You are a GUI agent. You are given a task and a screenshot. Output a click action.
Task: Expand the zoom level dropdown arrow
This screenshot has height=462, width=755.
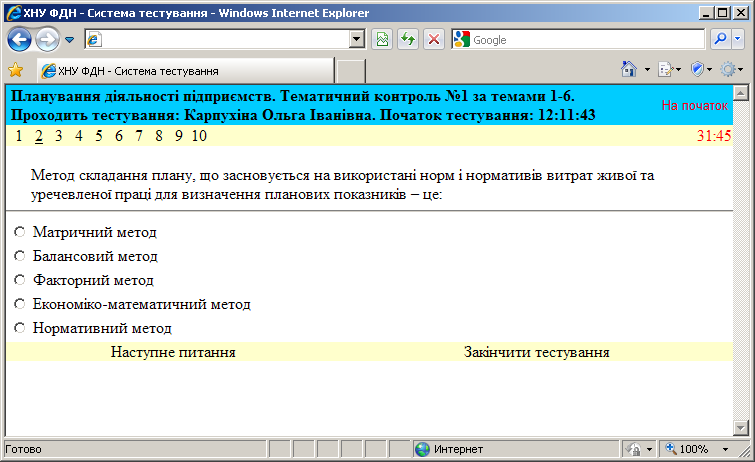click(x=725, y=449)
